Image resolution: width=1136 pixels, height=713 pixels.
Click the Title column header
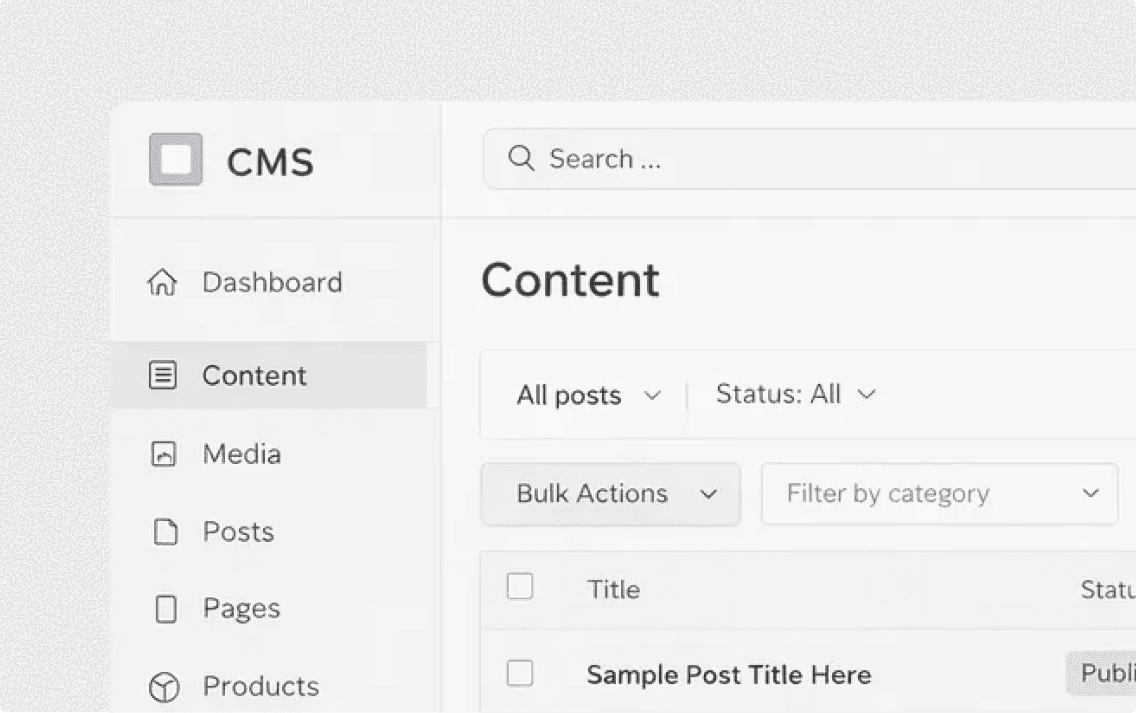[x=614, y=590]
